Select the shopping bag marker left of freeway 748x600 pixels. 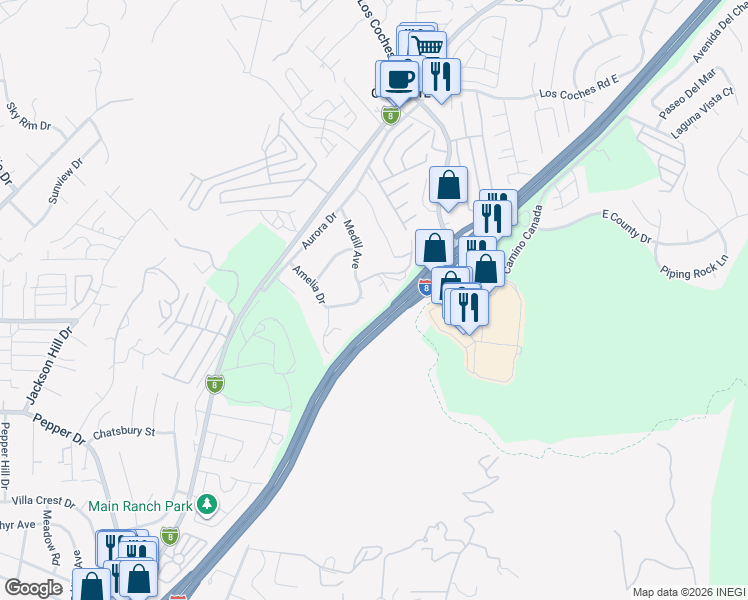434,248
